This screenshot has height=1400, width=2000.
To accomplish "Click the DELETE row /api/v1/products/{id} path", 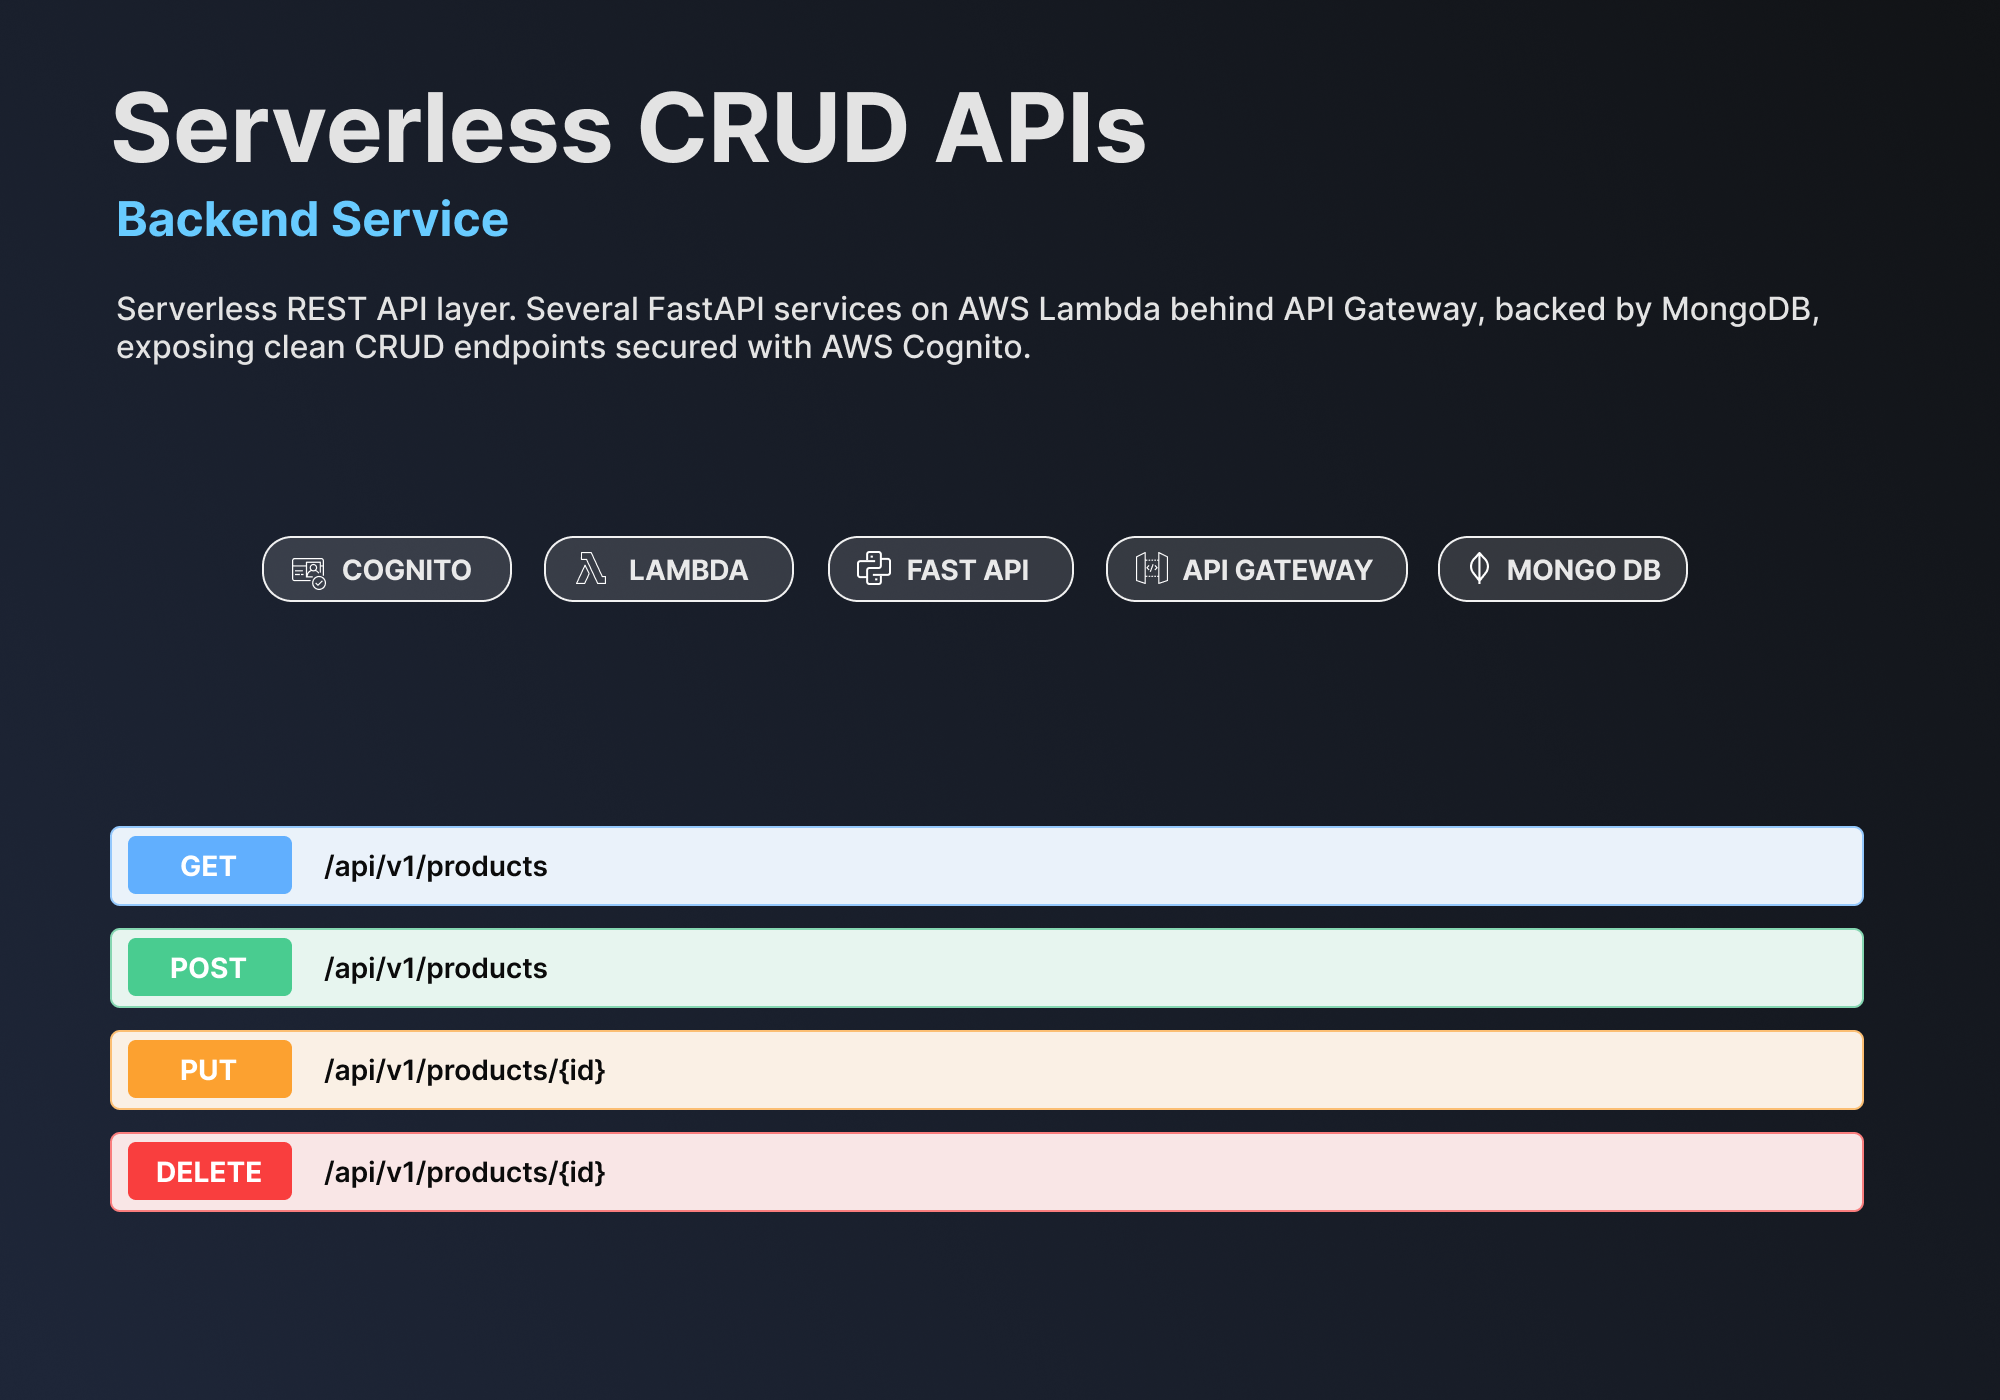I will pyautogui.click(x=465, y=1172).
